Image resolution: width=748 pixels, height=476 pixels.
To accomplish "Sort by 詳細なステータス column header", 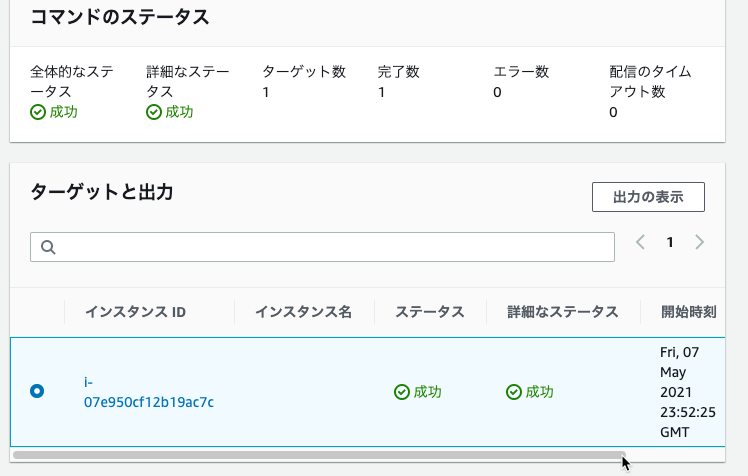I will pos(563,312).
